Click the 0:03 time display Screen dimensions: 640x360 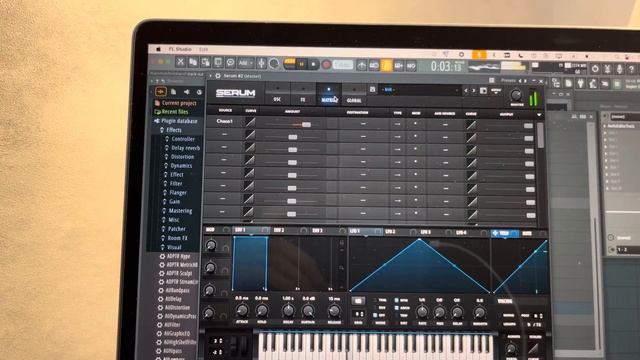pyautogui.click(x=447, y=66)
